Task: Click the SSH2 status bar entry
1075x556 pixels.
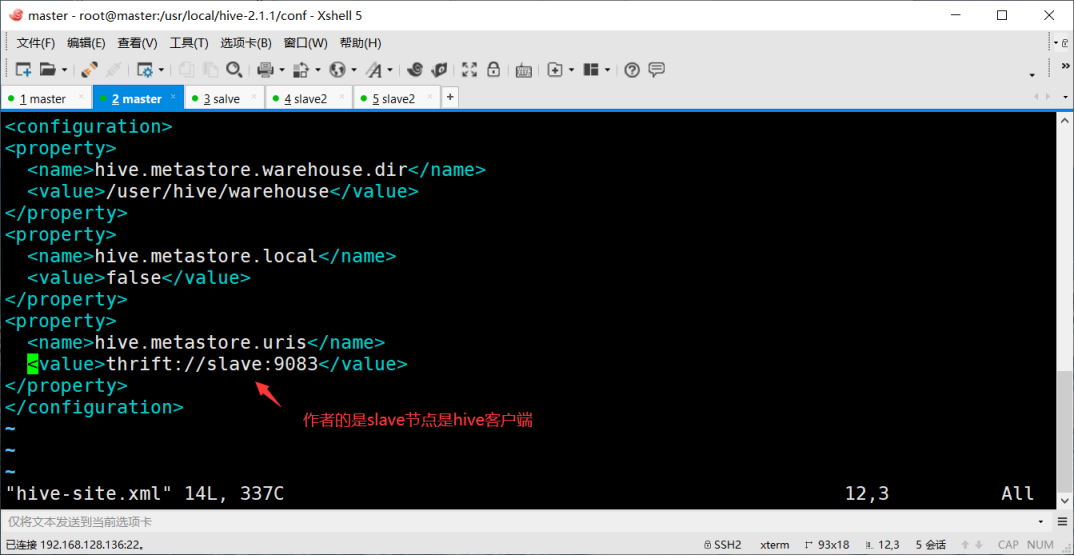Action: click(x=722, y=545)
